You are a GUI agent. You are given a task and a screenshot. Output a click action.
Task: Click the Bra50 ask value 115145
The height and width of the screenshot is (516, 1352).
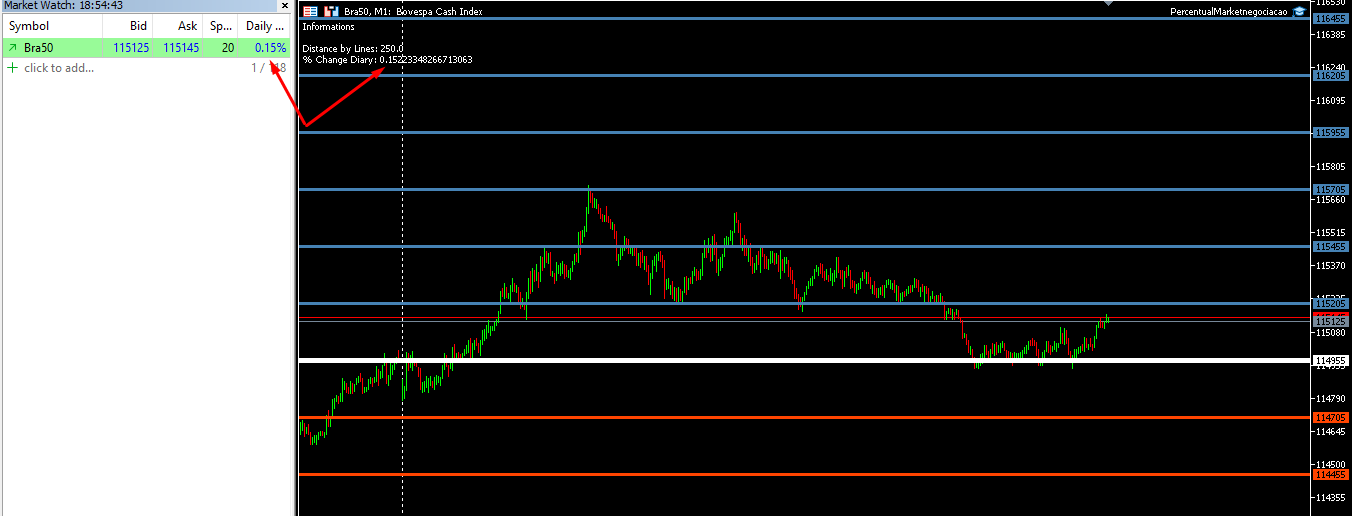[180, 47]
